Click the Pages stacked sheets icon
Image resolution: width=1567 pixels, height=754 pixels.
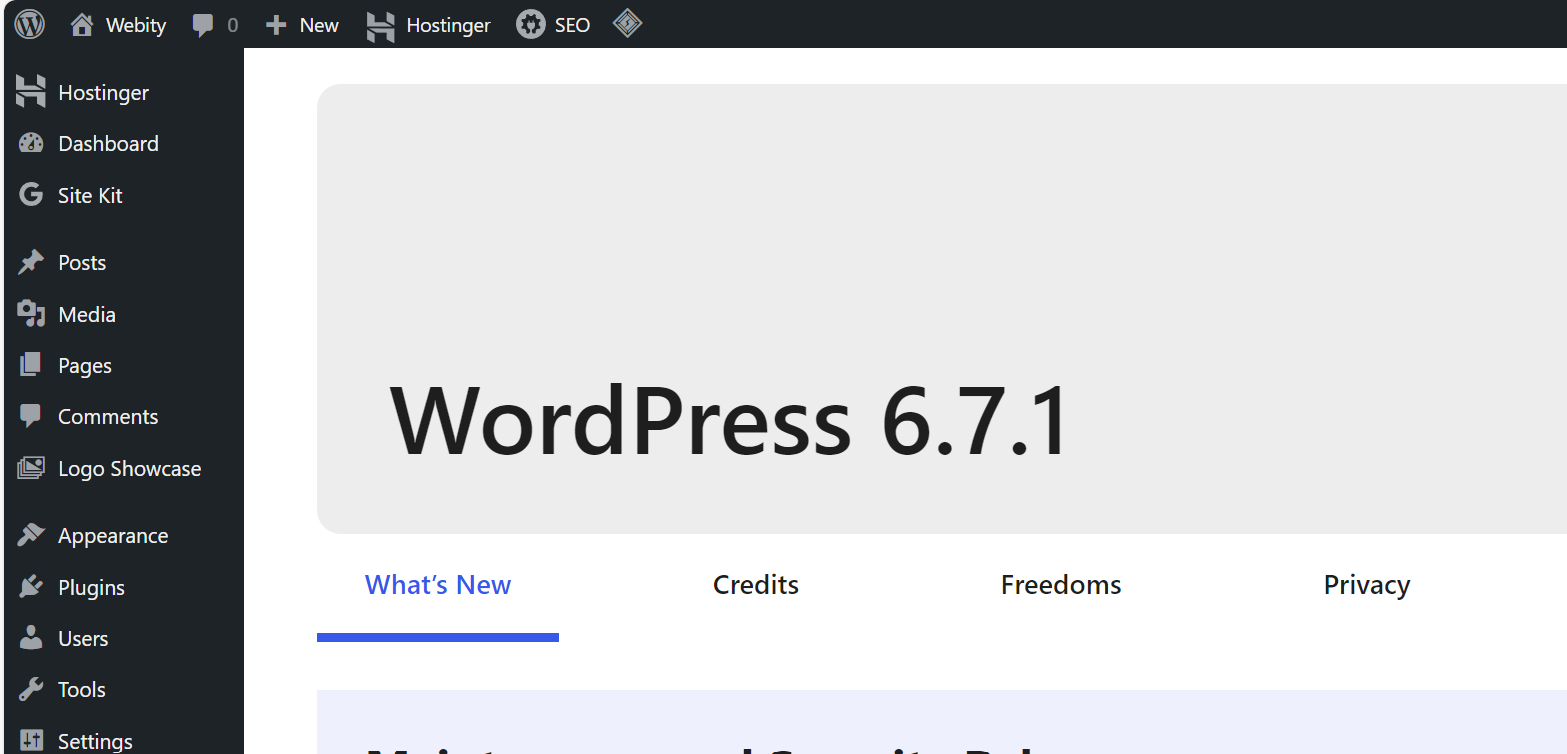[31, 365]
